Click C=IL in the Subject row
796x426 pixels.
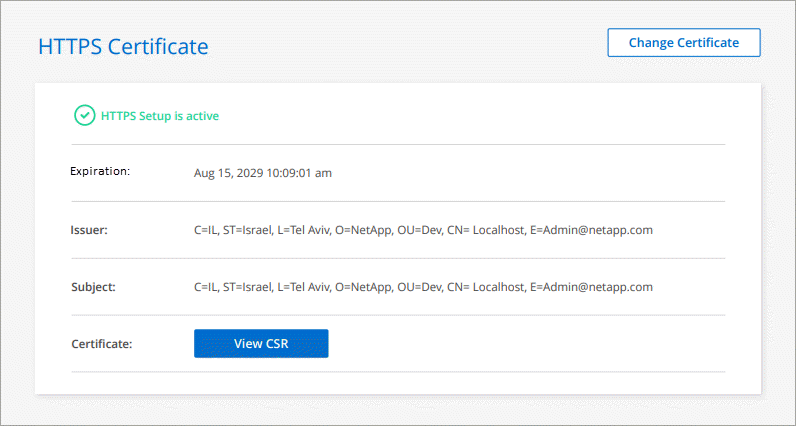coord(207,287)
